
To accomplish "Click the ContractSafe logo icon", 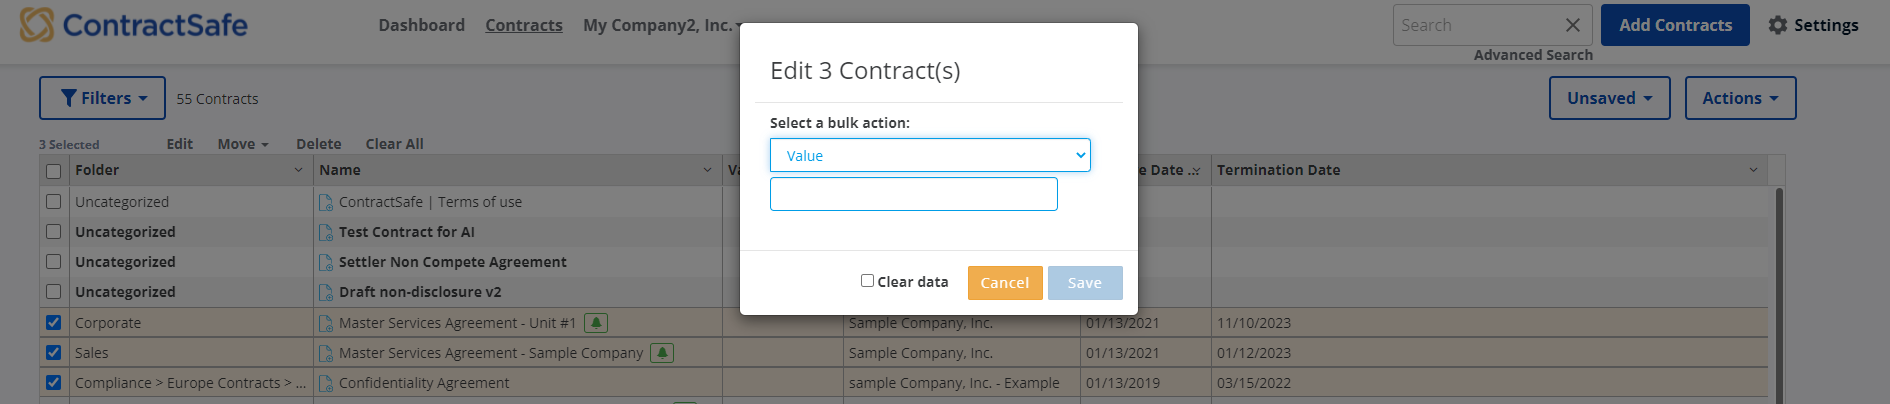I will click(37, 25).
